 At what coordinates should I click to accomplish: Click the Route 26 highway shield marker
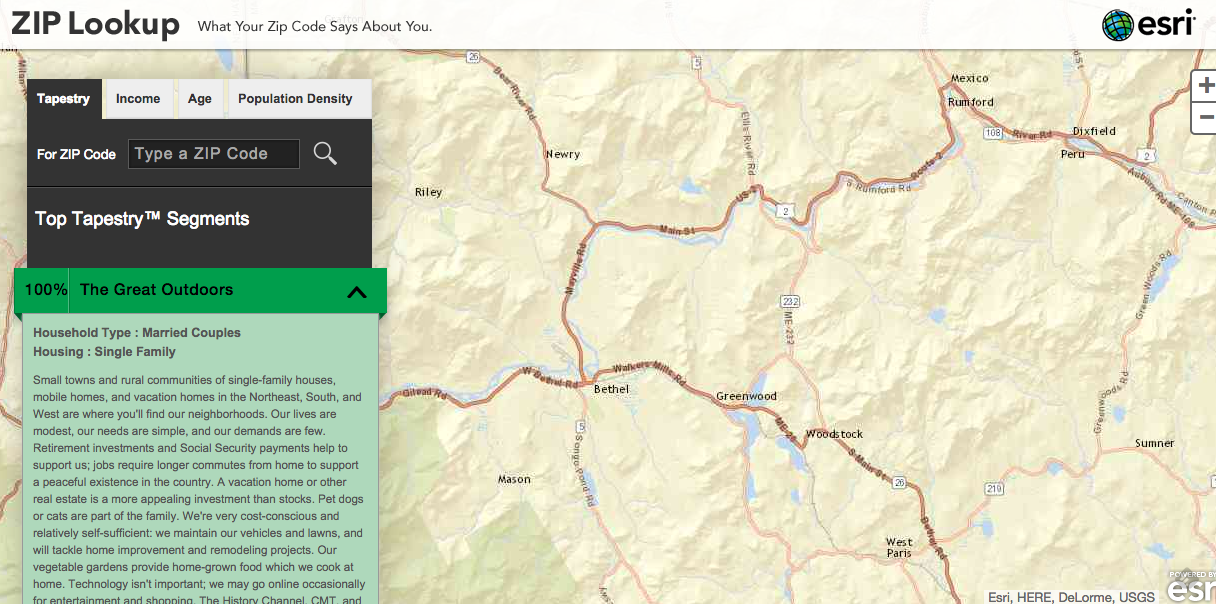pyautogui.click(x=897, y=483)
